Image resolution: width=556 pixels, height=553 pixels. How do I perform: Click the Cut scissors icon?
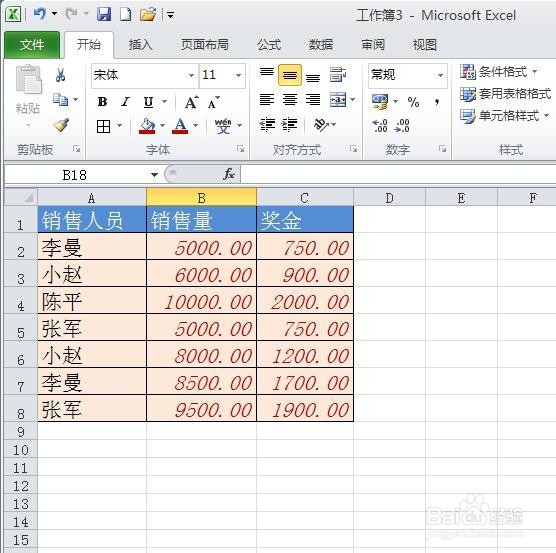point(60,75)
